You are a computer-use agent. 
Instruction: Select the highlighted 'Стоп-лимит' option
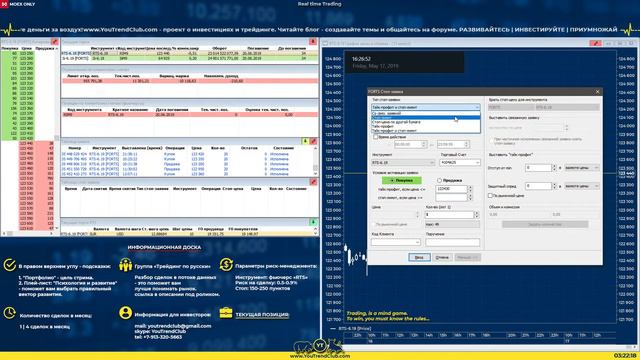[x=426, y=118]
